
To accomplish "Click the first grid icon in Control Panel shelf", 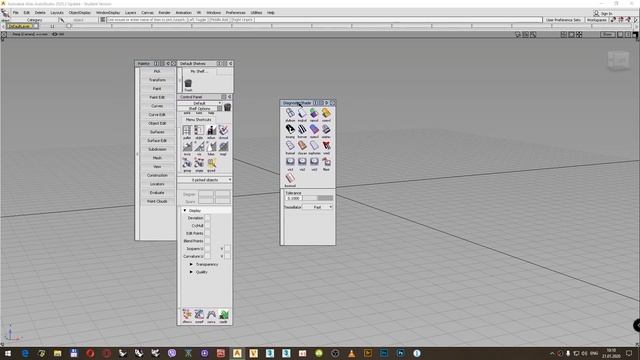I will [x=187, y=131].
